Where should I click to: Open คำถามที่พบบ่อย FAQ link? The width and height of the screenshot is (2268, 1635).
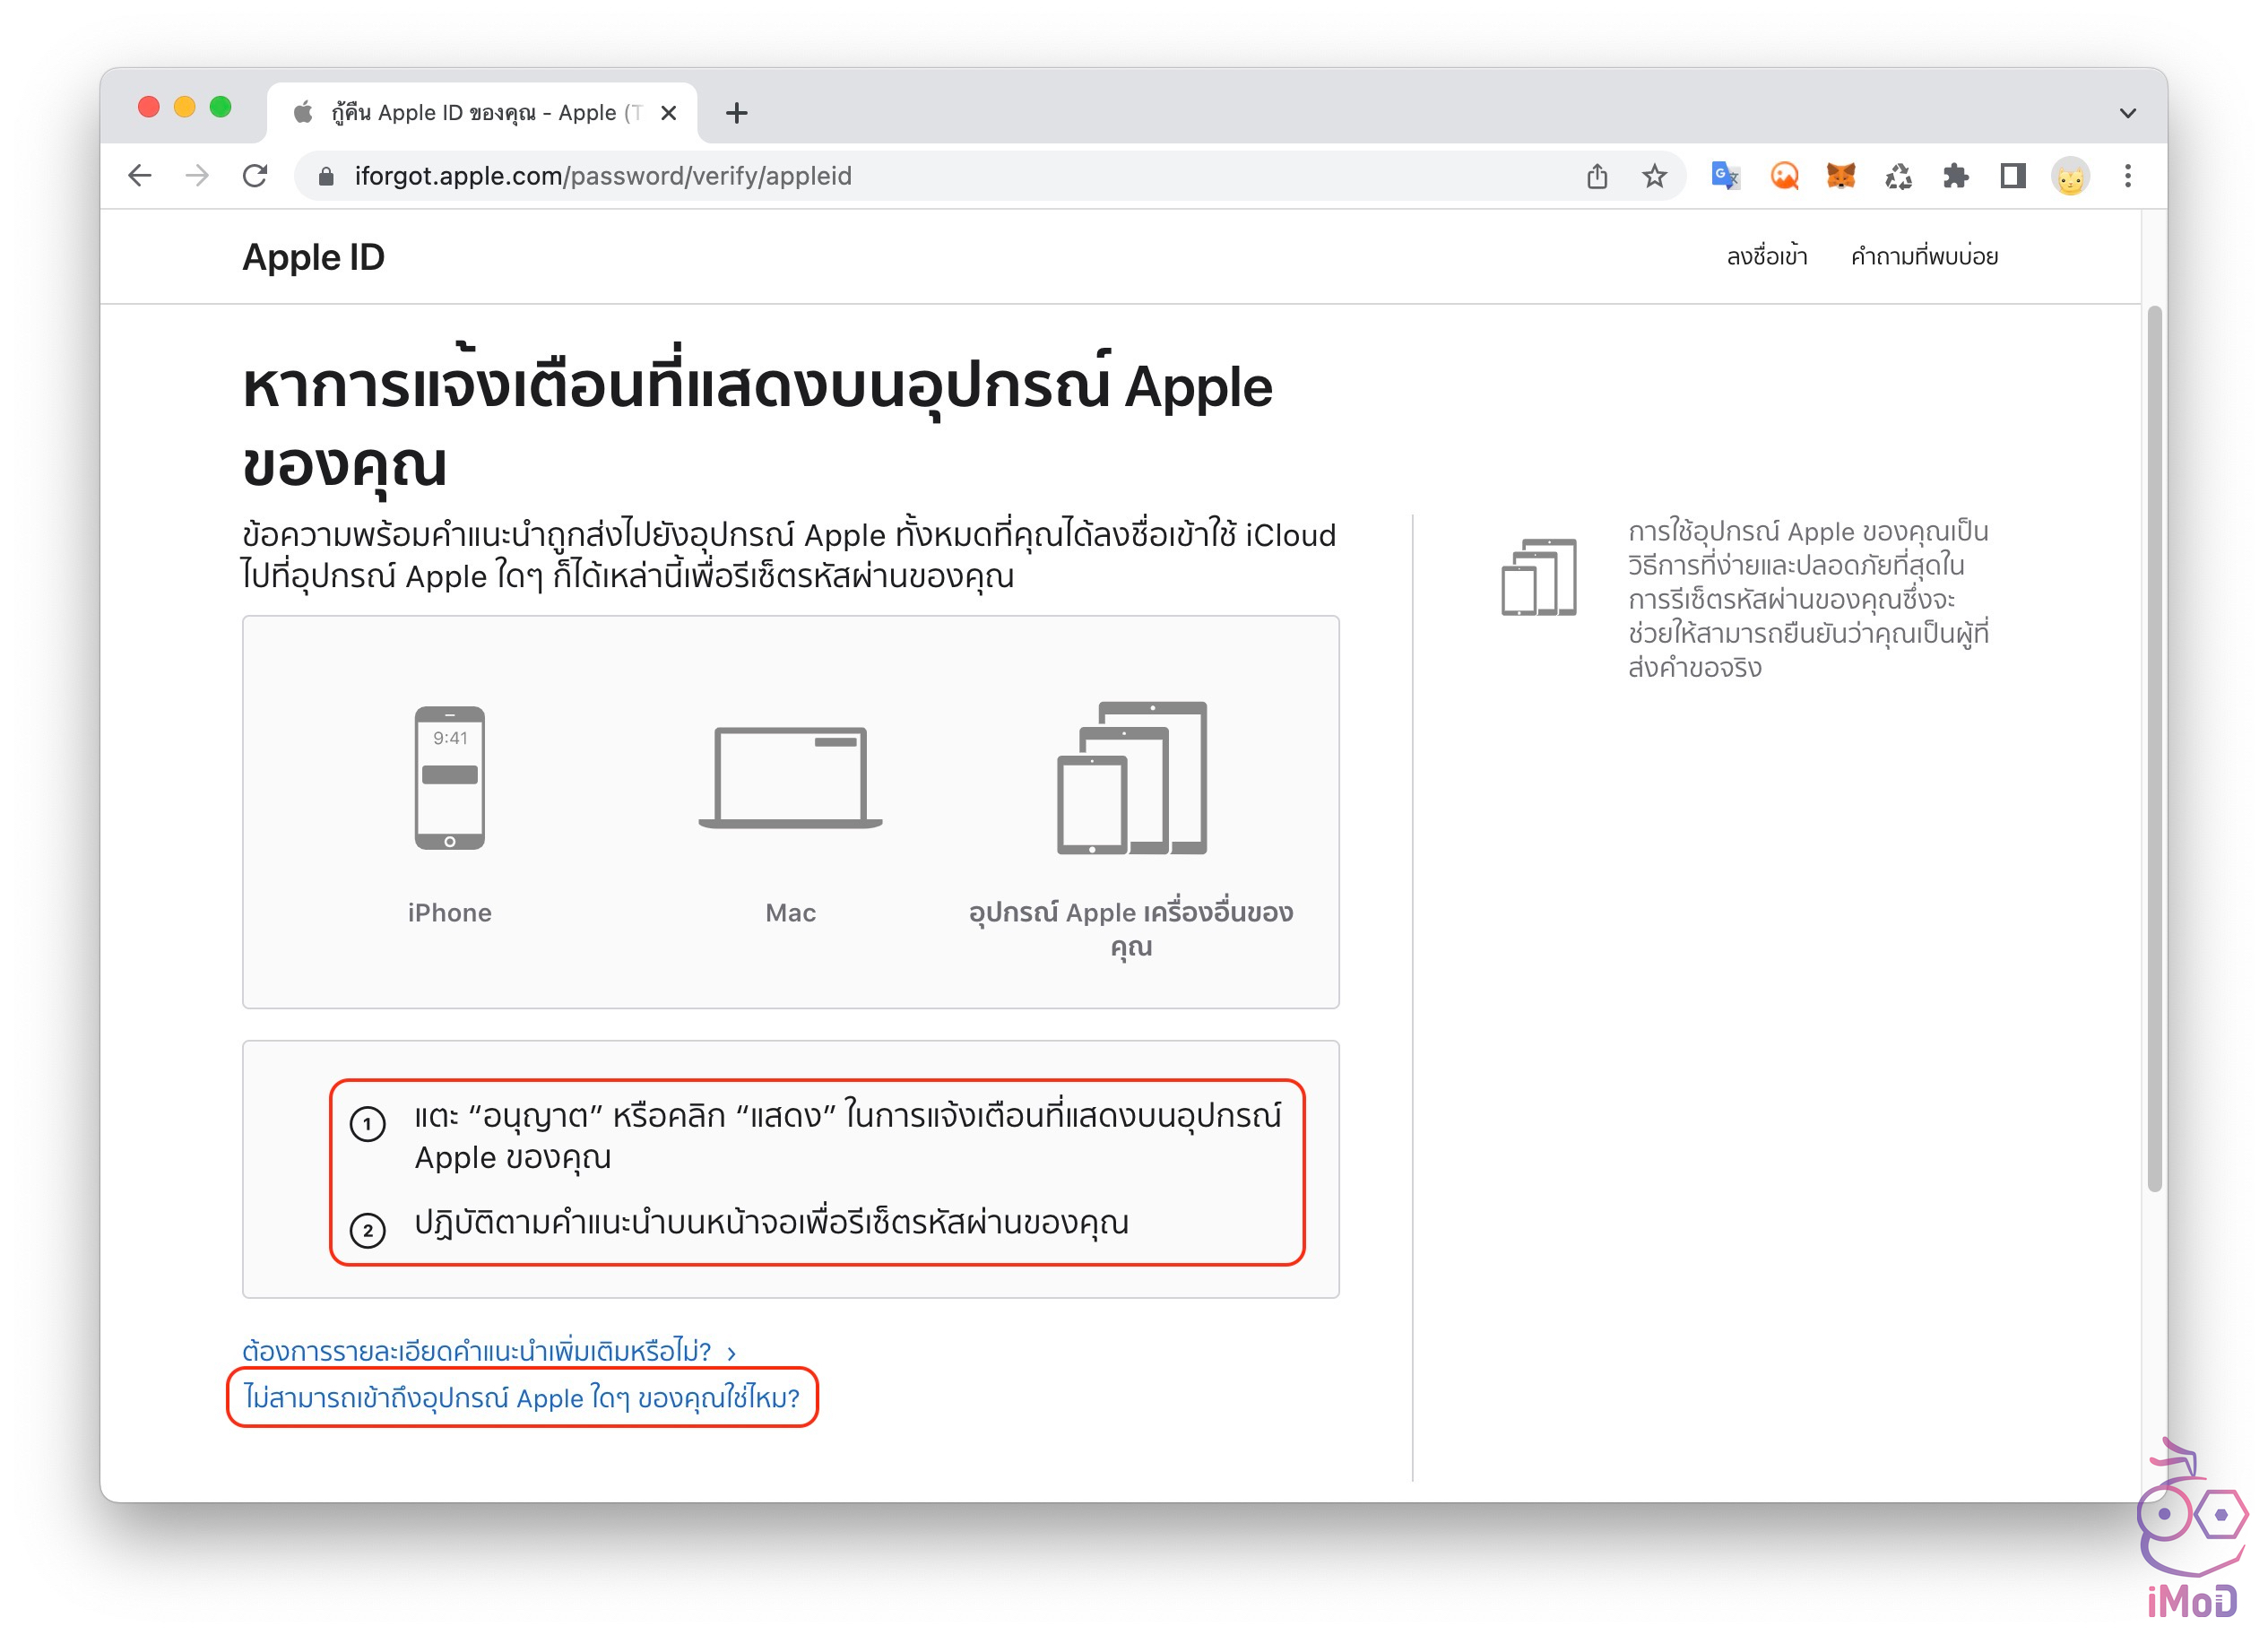[x=1923, y=257]
